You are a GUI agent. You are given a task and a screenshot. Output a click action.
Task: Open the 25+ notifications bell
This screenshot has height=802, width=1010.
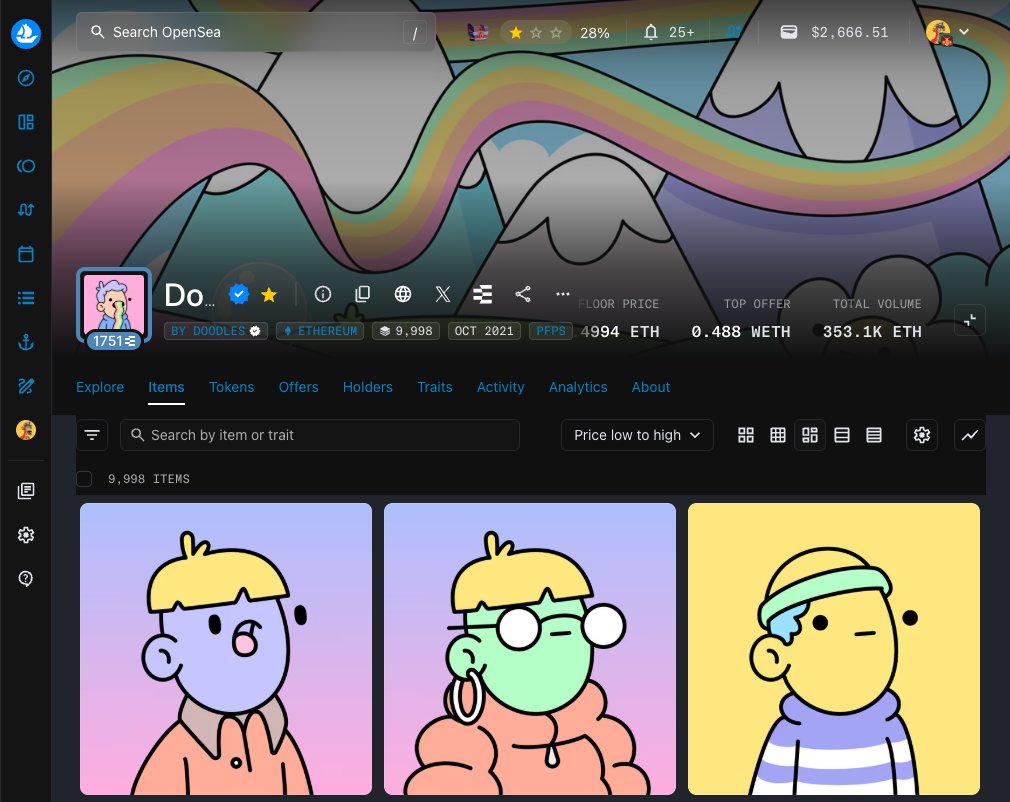[x=669, y=32]
